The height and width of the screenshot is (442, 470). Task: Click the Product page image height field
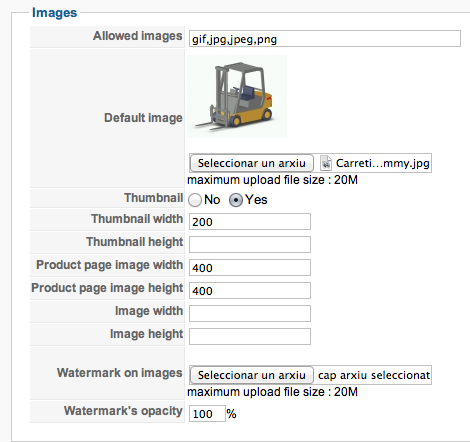[250, 290]
